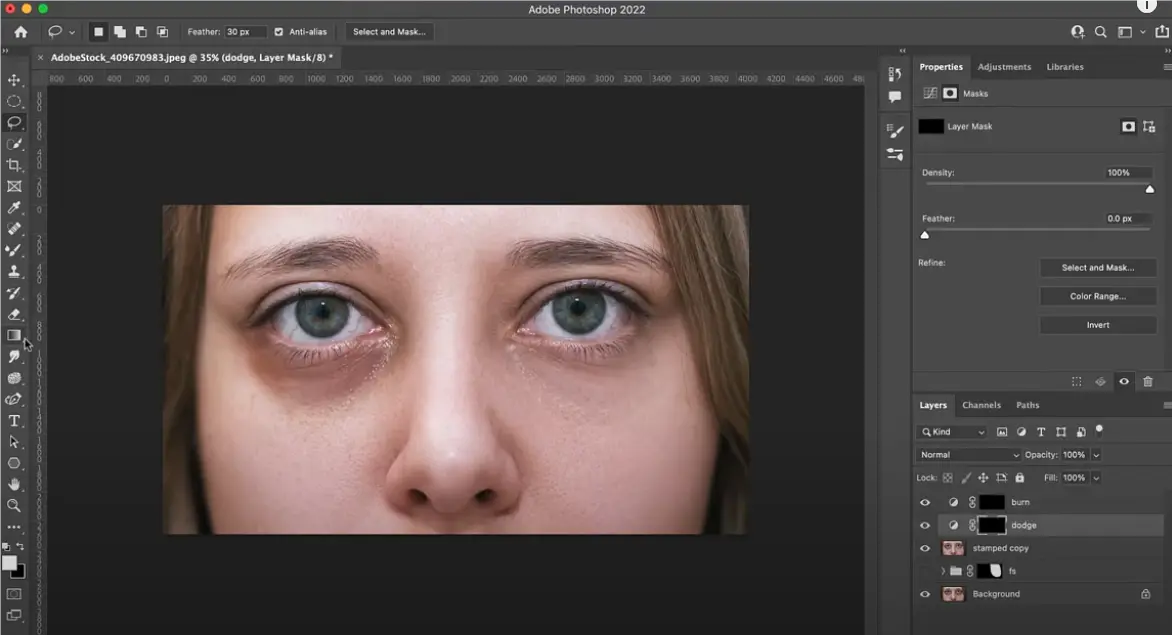This screenshot has width=1172, height=635.
Task: Open the workspace switcher dropdown
Action: point(1142,32)
